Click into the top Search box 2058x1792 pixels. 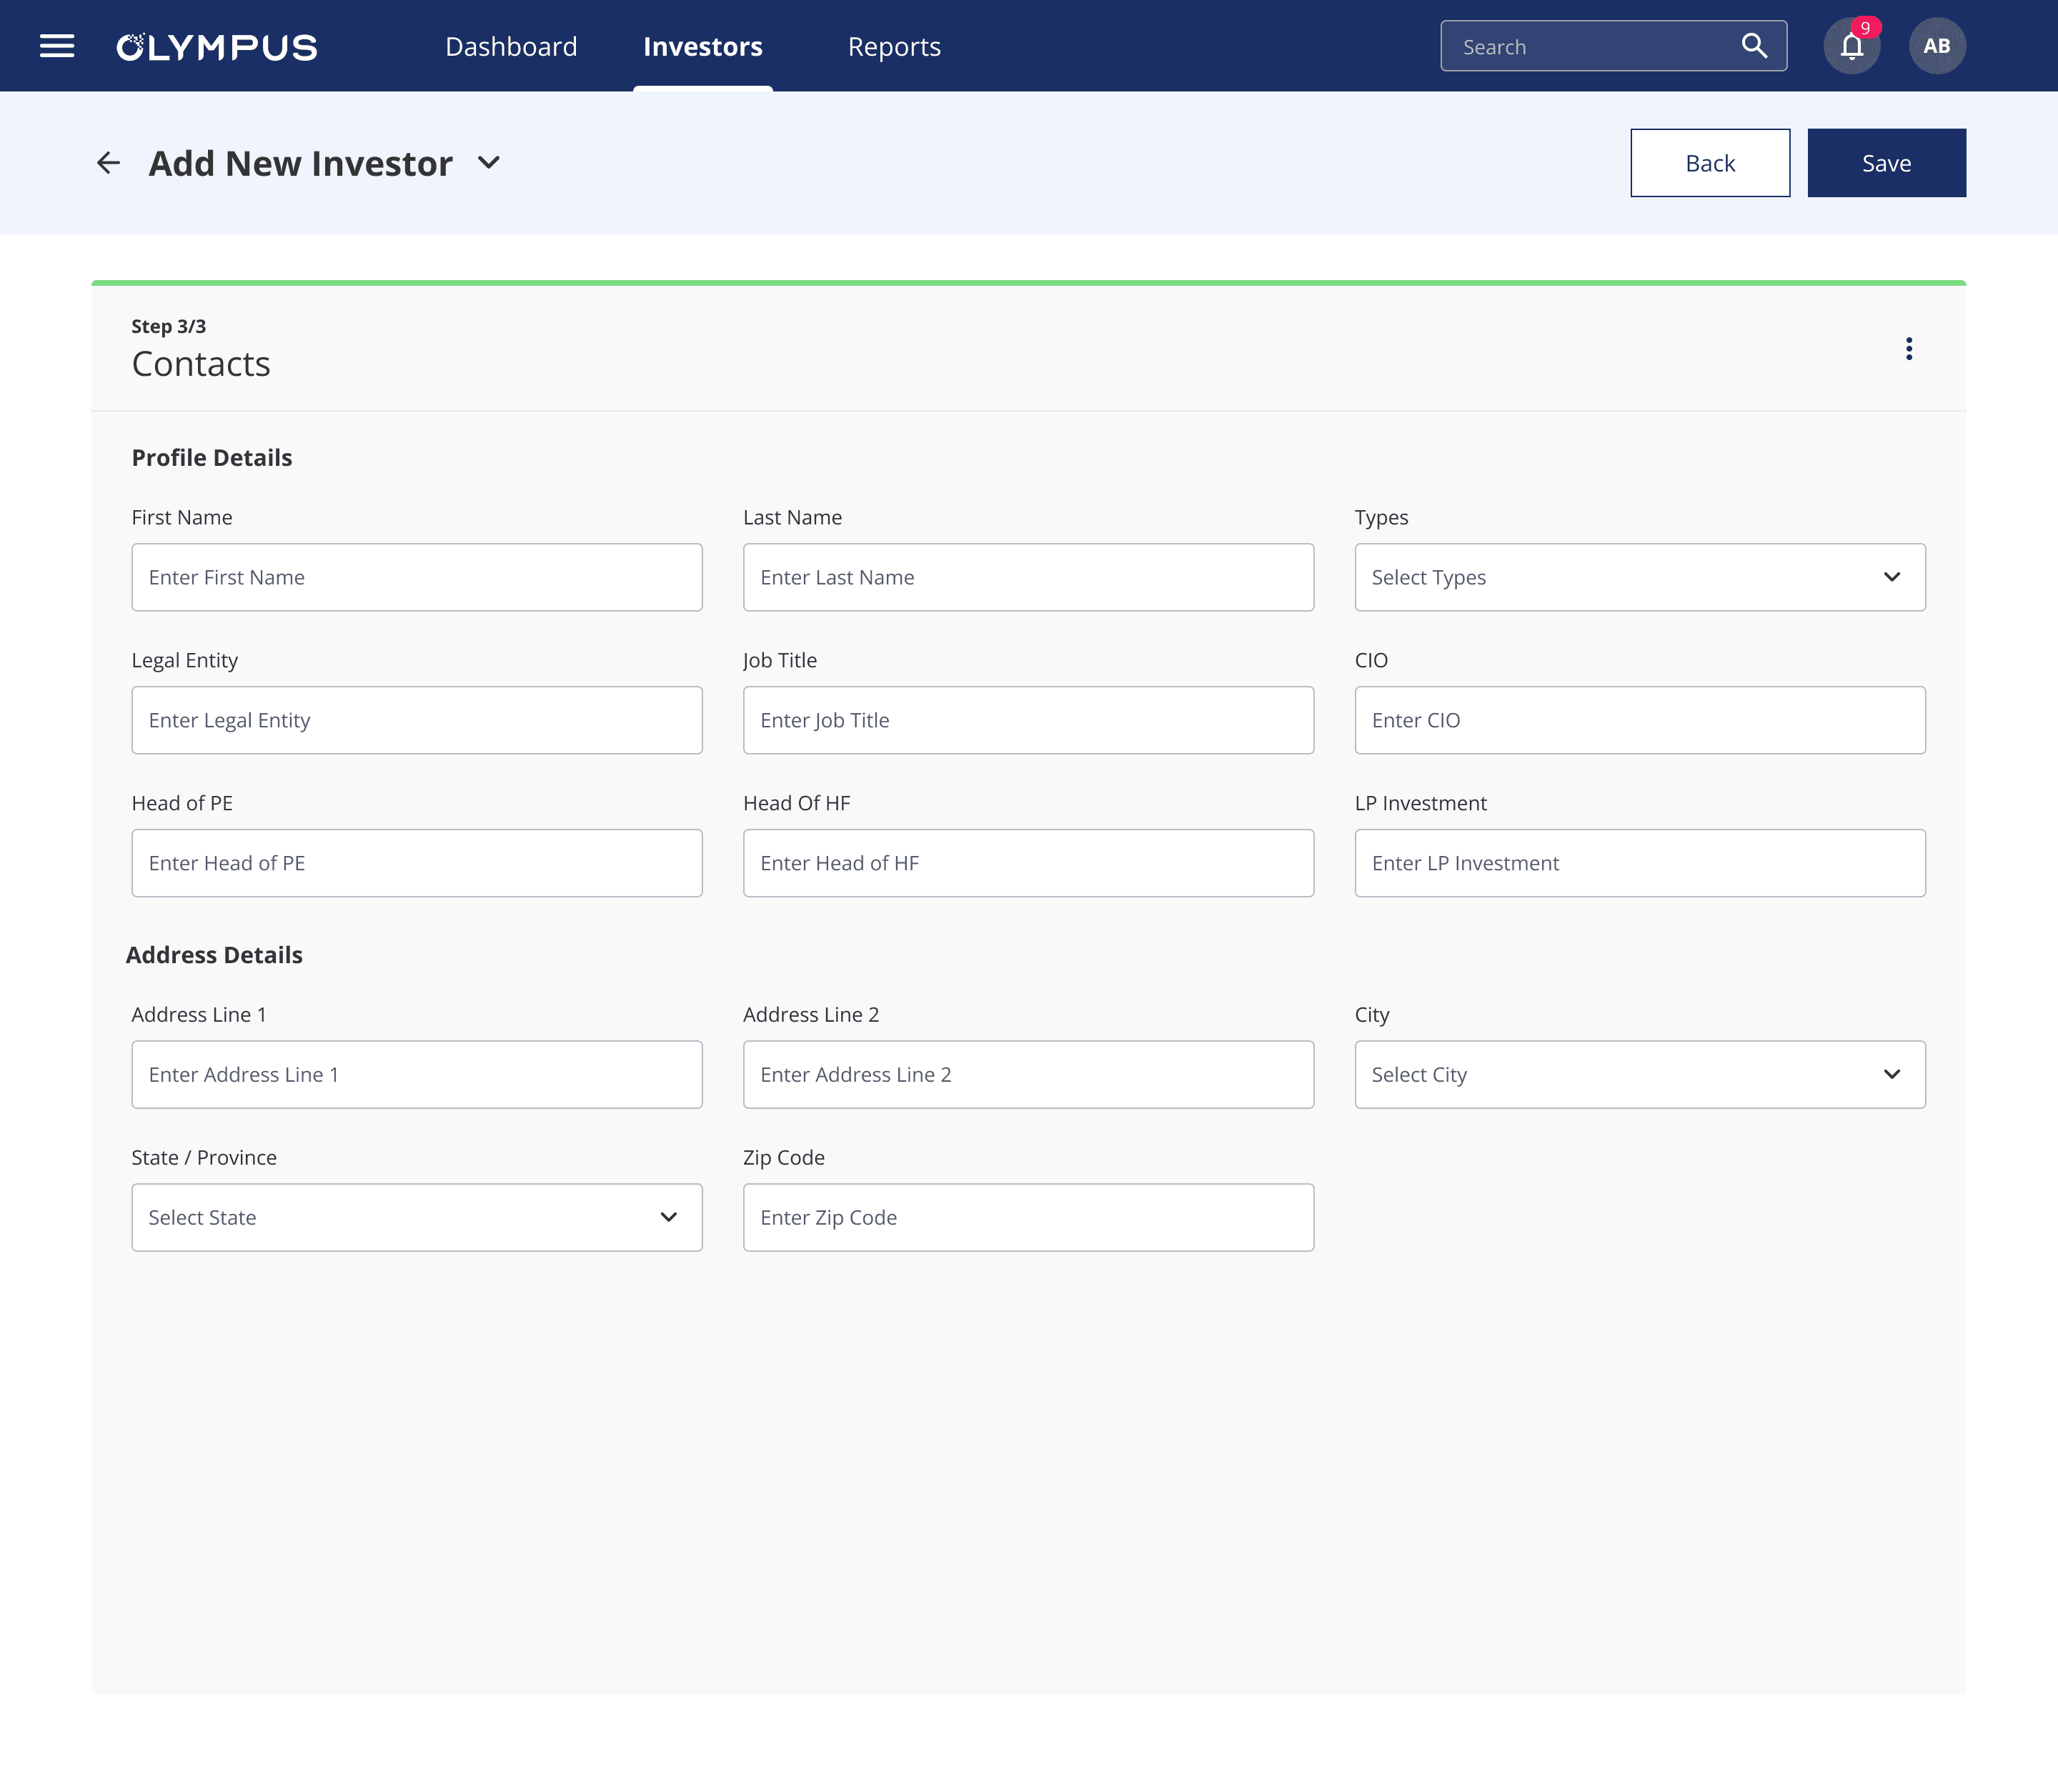[1590, 47]
